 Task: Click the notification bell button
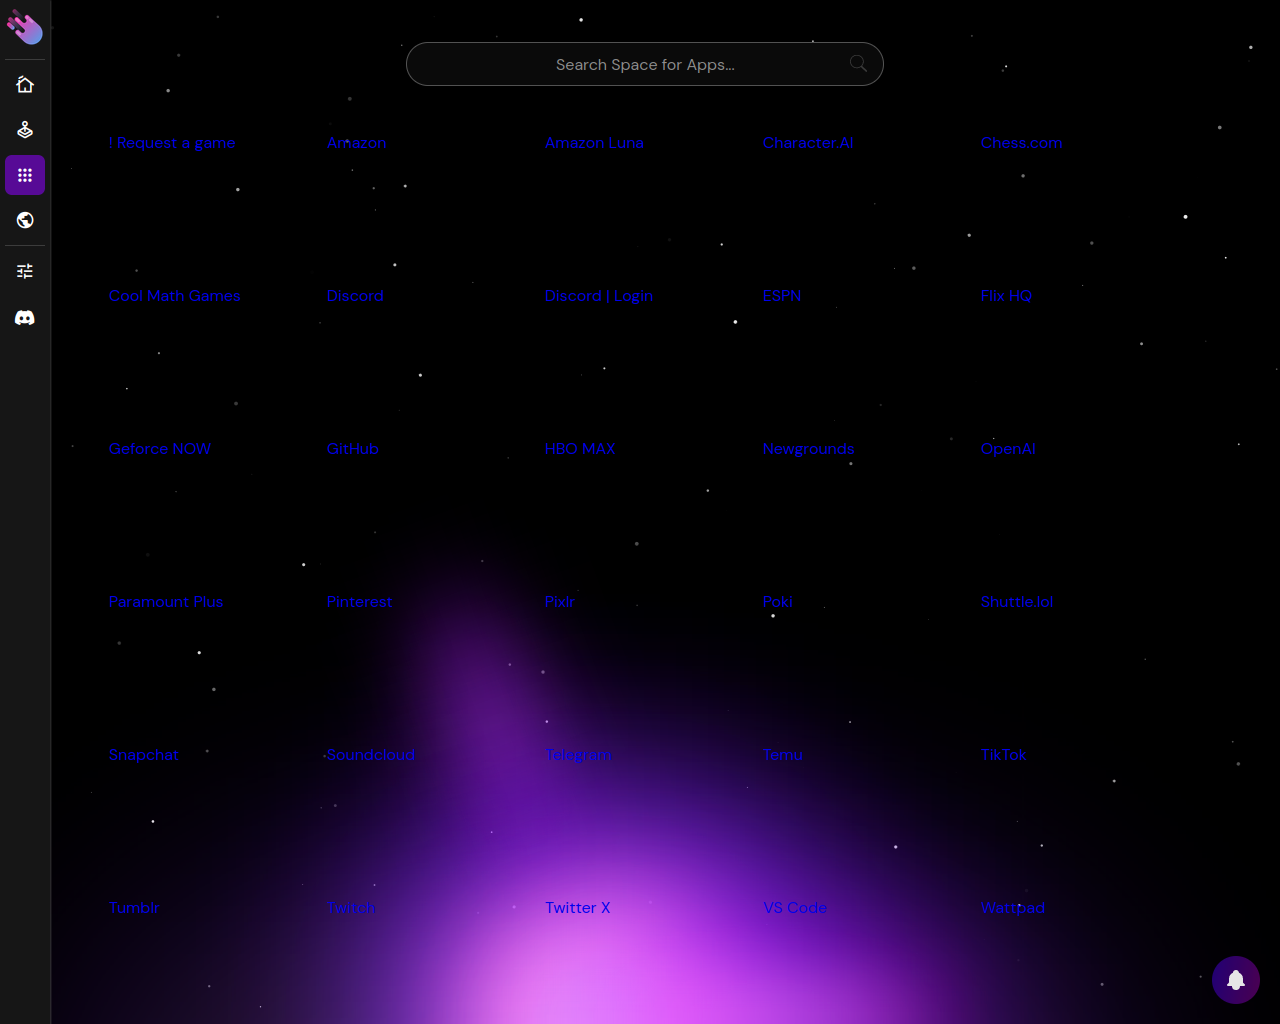tap(1236, 980)
